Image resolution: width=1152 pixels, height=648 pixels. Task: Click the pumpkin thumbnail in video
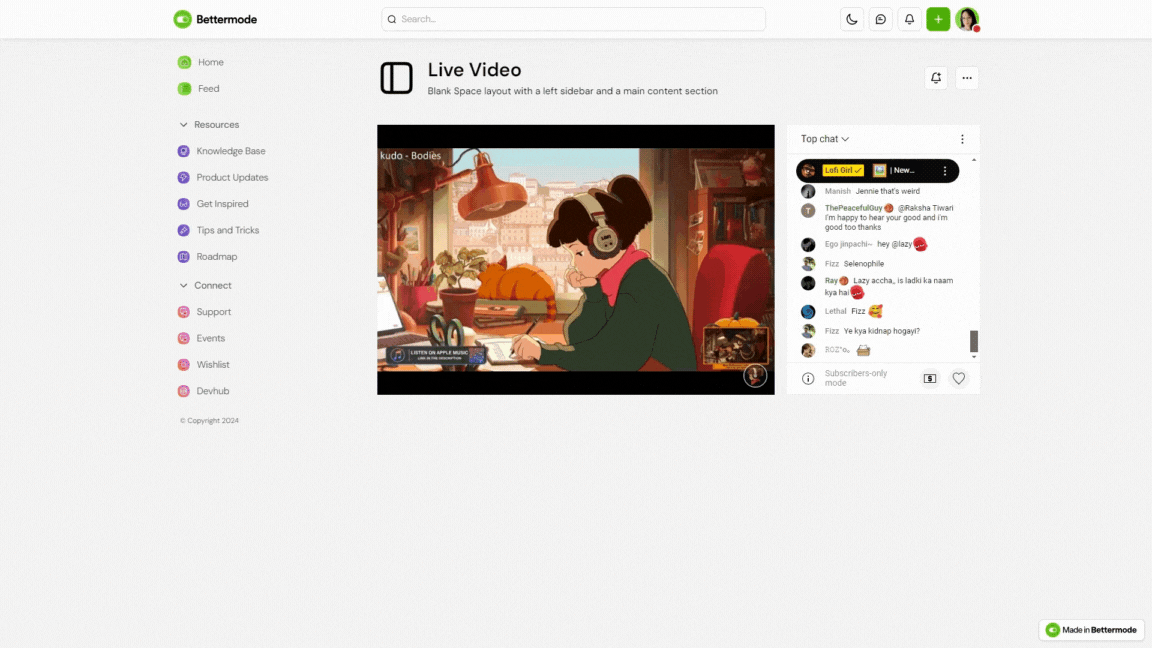pyautogui.click(x=735, y=343)
